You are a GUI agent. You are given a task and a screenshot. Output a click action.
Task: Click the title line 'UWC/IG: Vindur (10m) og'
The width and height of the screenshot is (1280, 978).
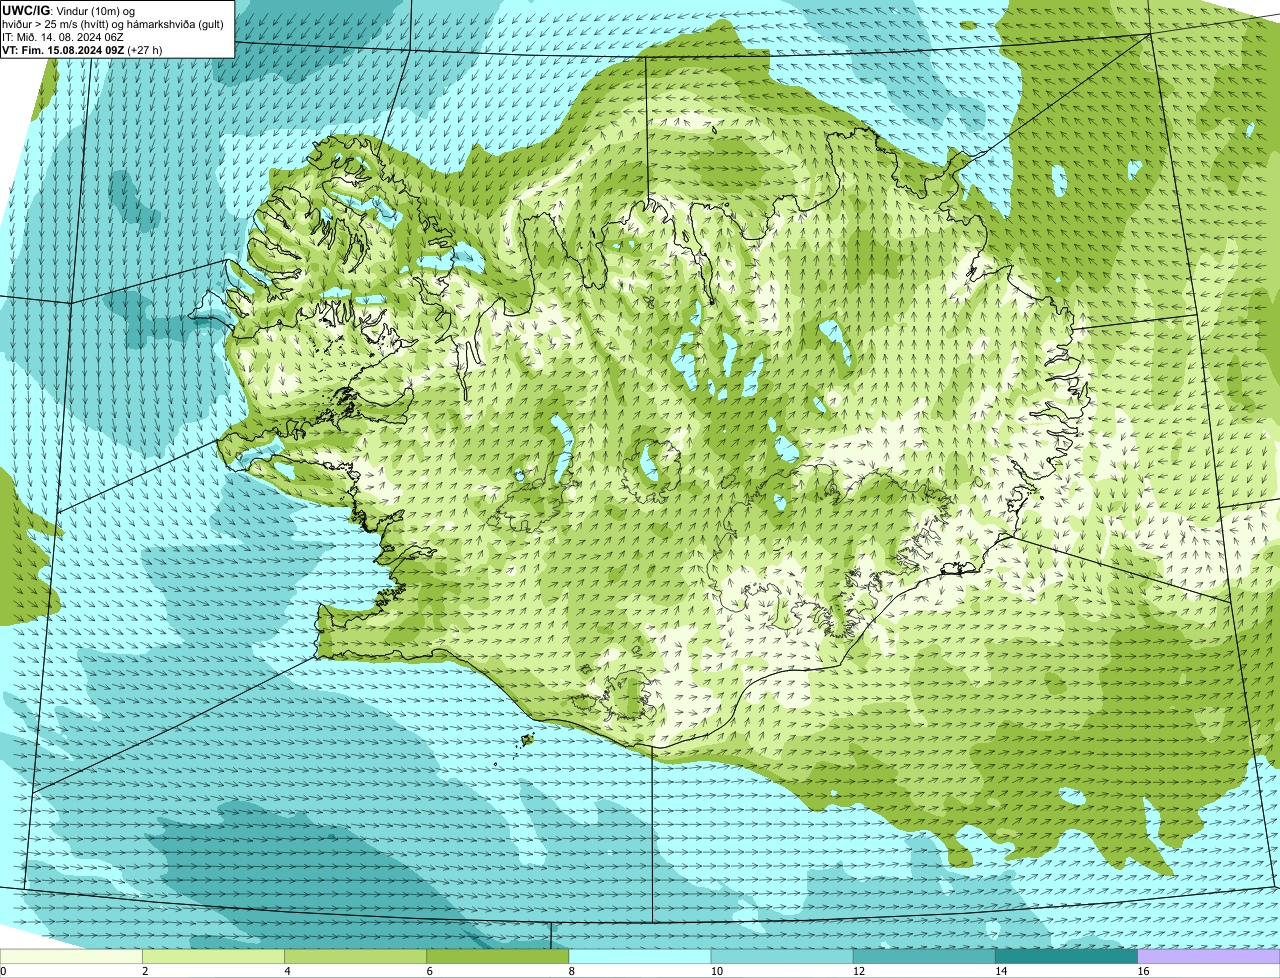point(68,10)
